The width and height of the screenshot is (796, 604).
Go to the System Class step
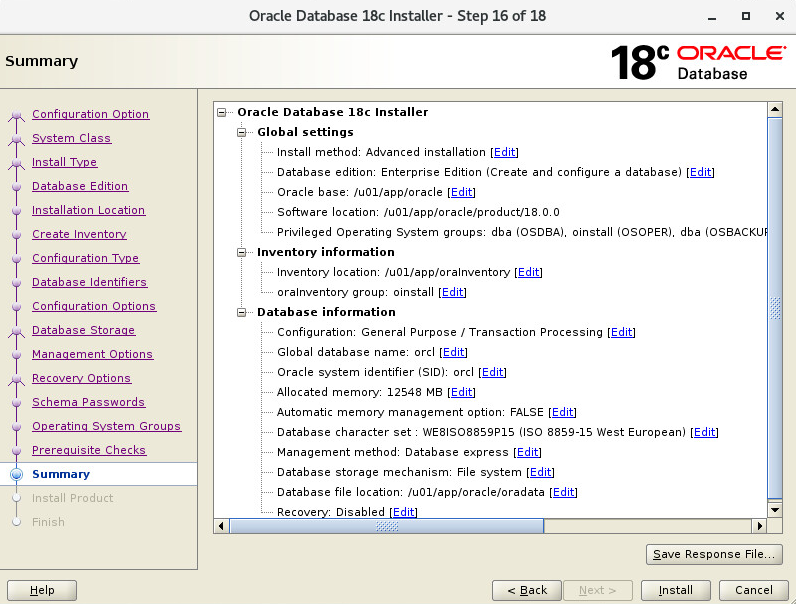(x=72, y=138)
